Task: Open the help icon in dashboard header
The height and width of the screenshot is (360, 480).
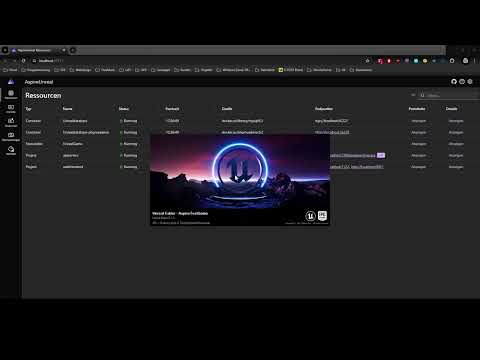Action: point(462,82)
